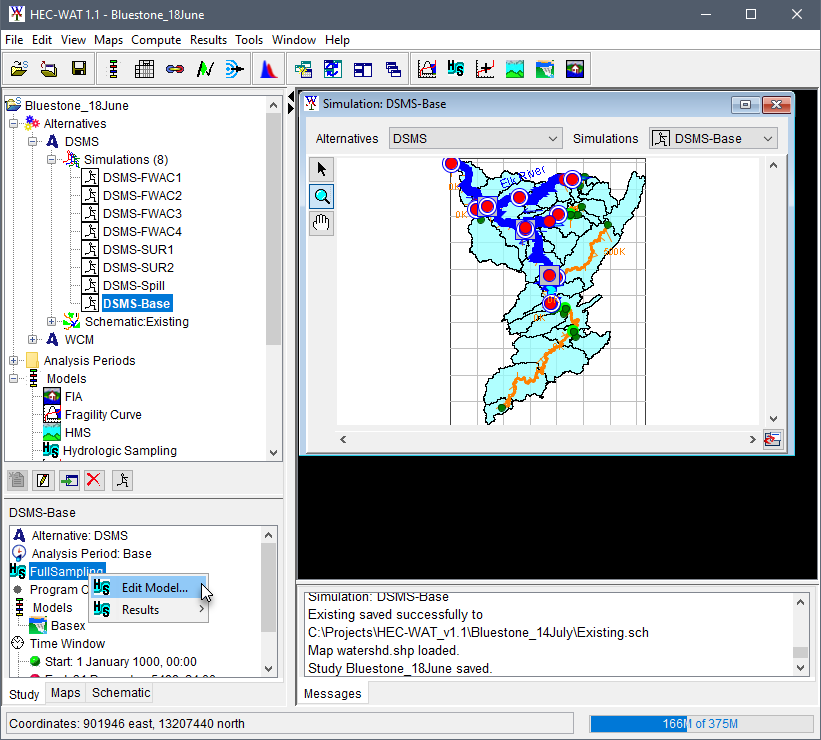Click the frequency curve histogram toolbar icon
The height and width of the screenshot is (740, 821).
(268, 69)
